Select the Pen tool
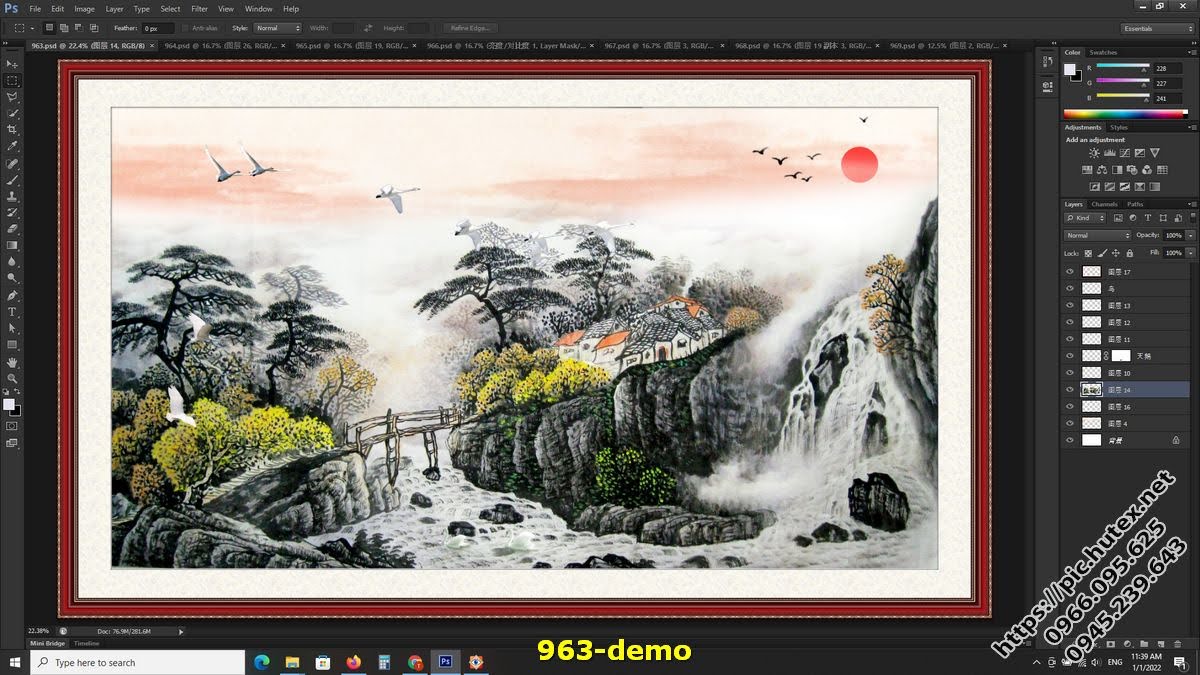The height and width of the screenshot is (675, 1200). (x=12, y=296)
